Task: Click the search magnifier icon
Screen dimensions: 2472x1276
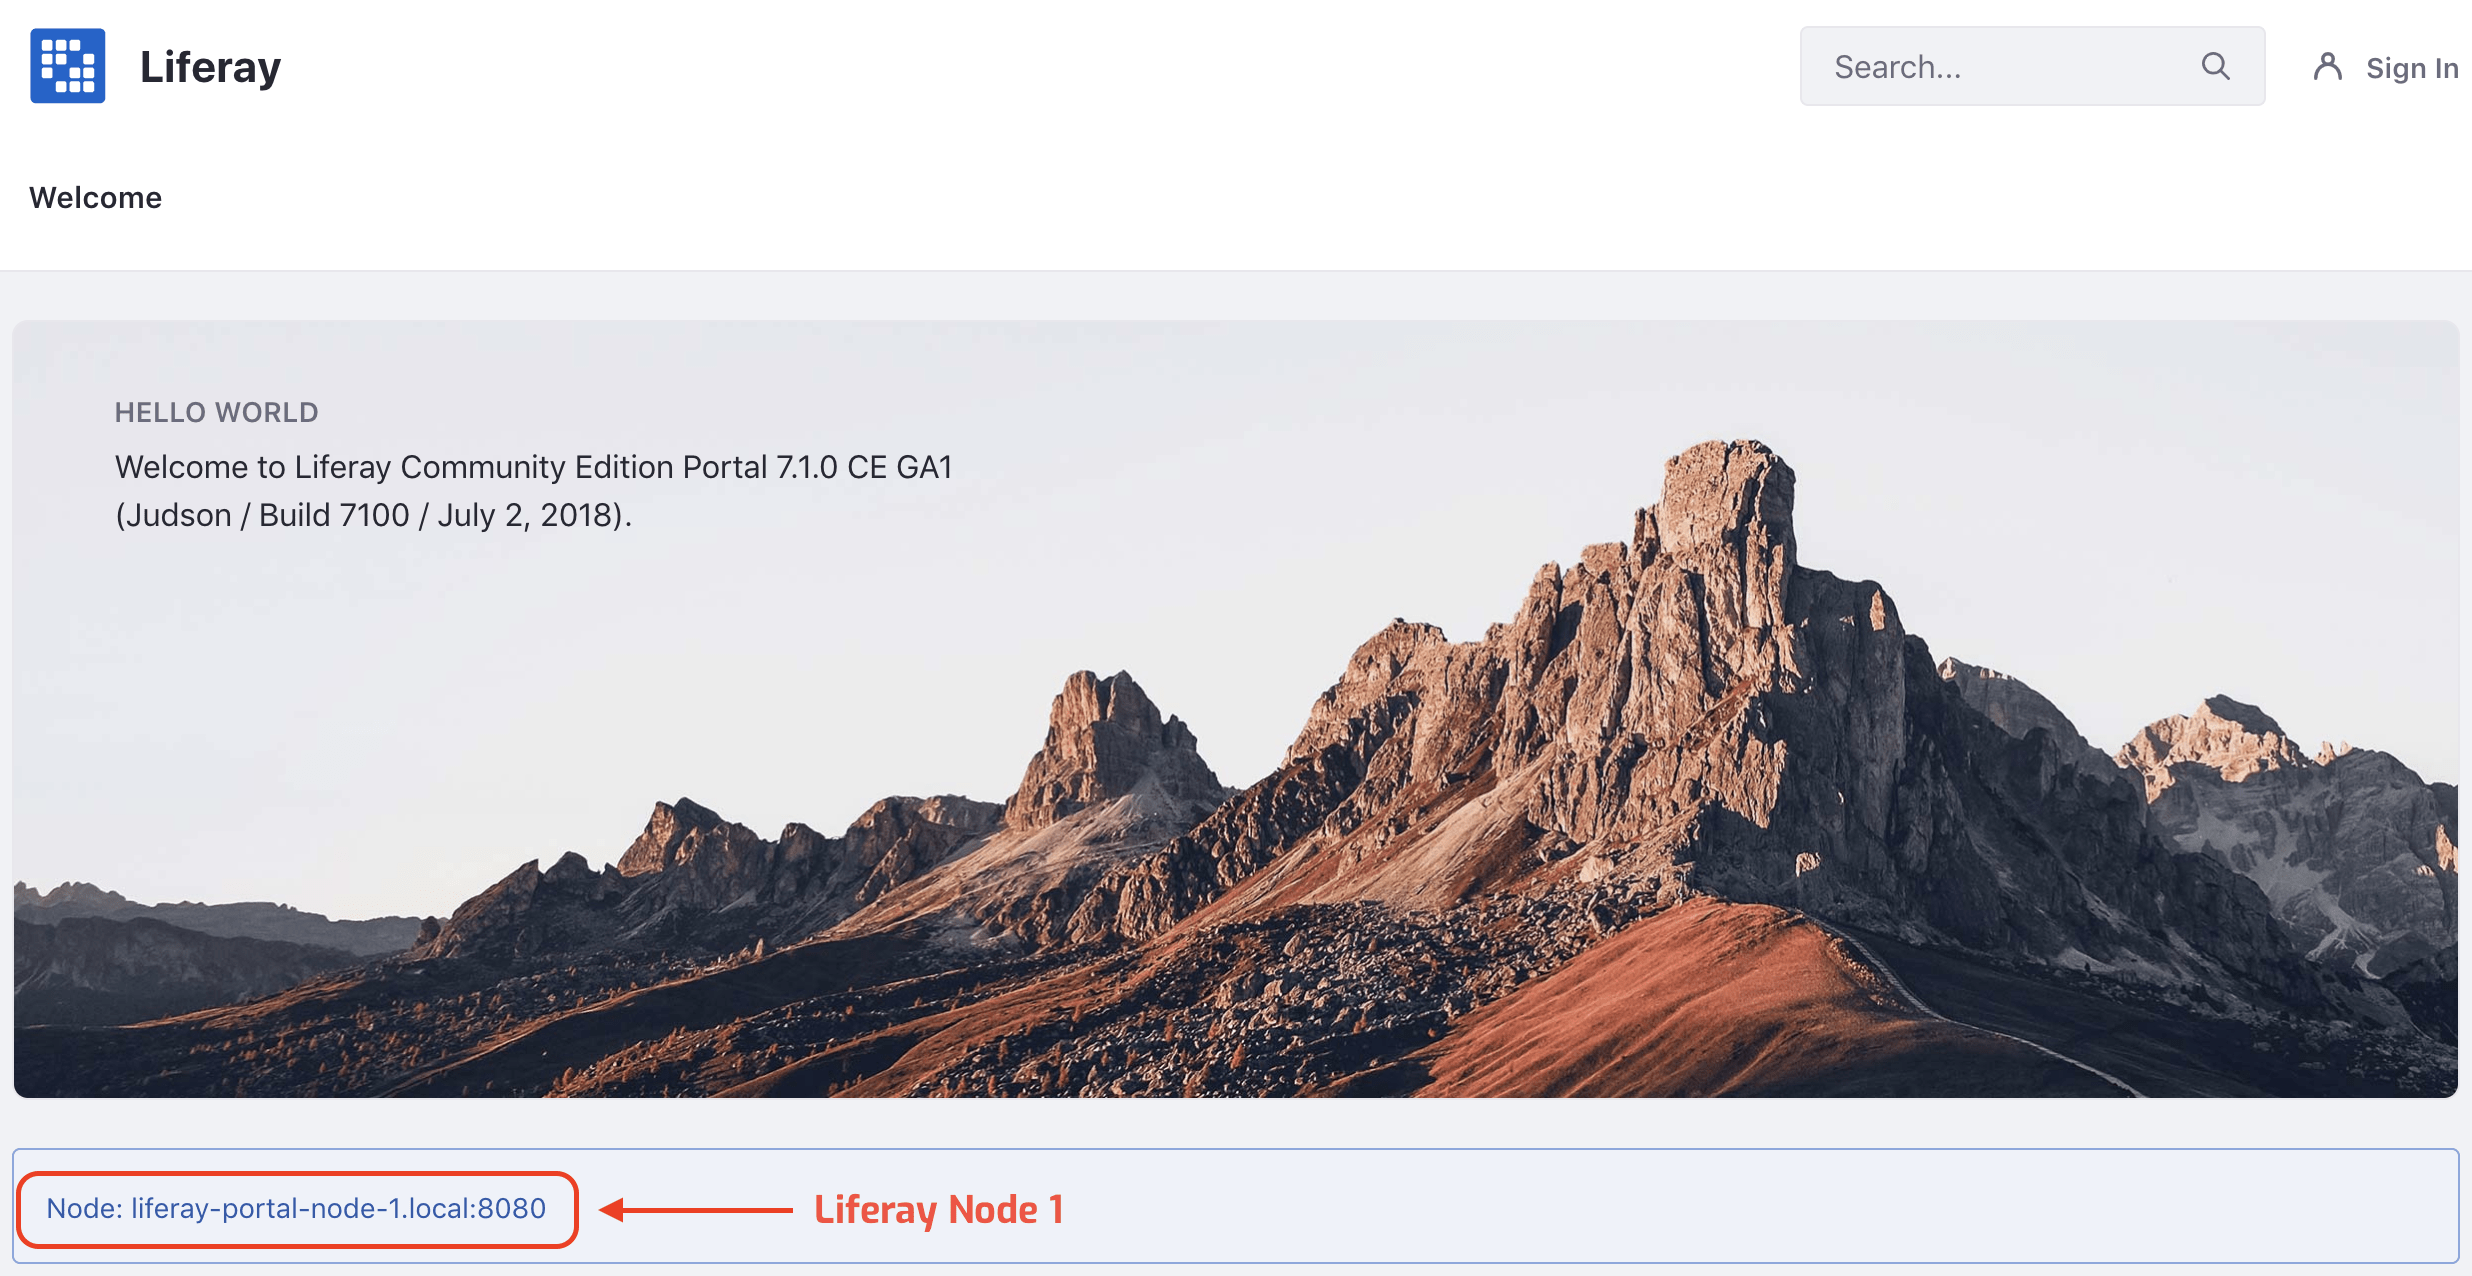Action: coord(2216,66)
